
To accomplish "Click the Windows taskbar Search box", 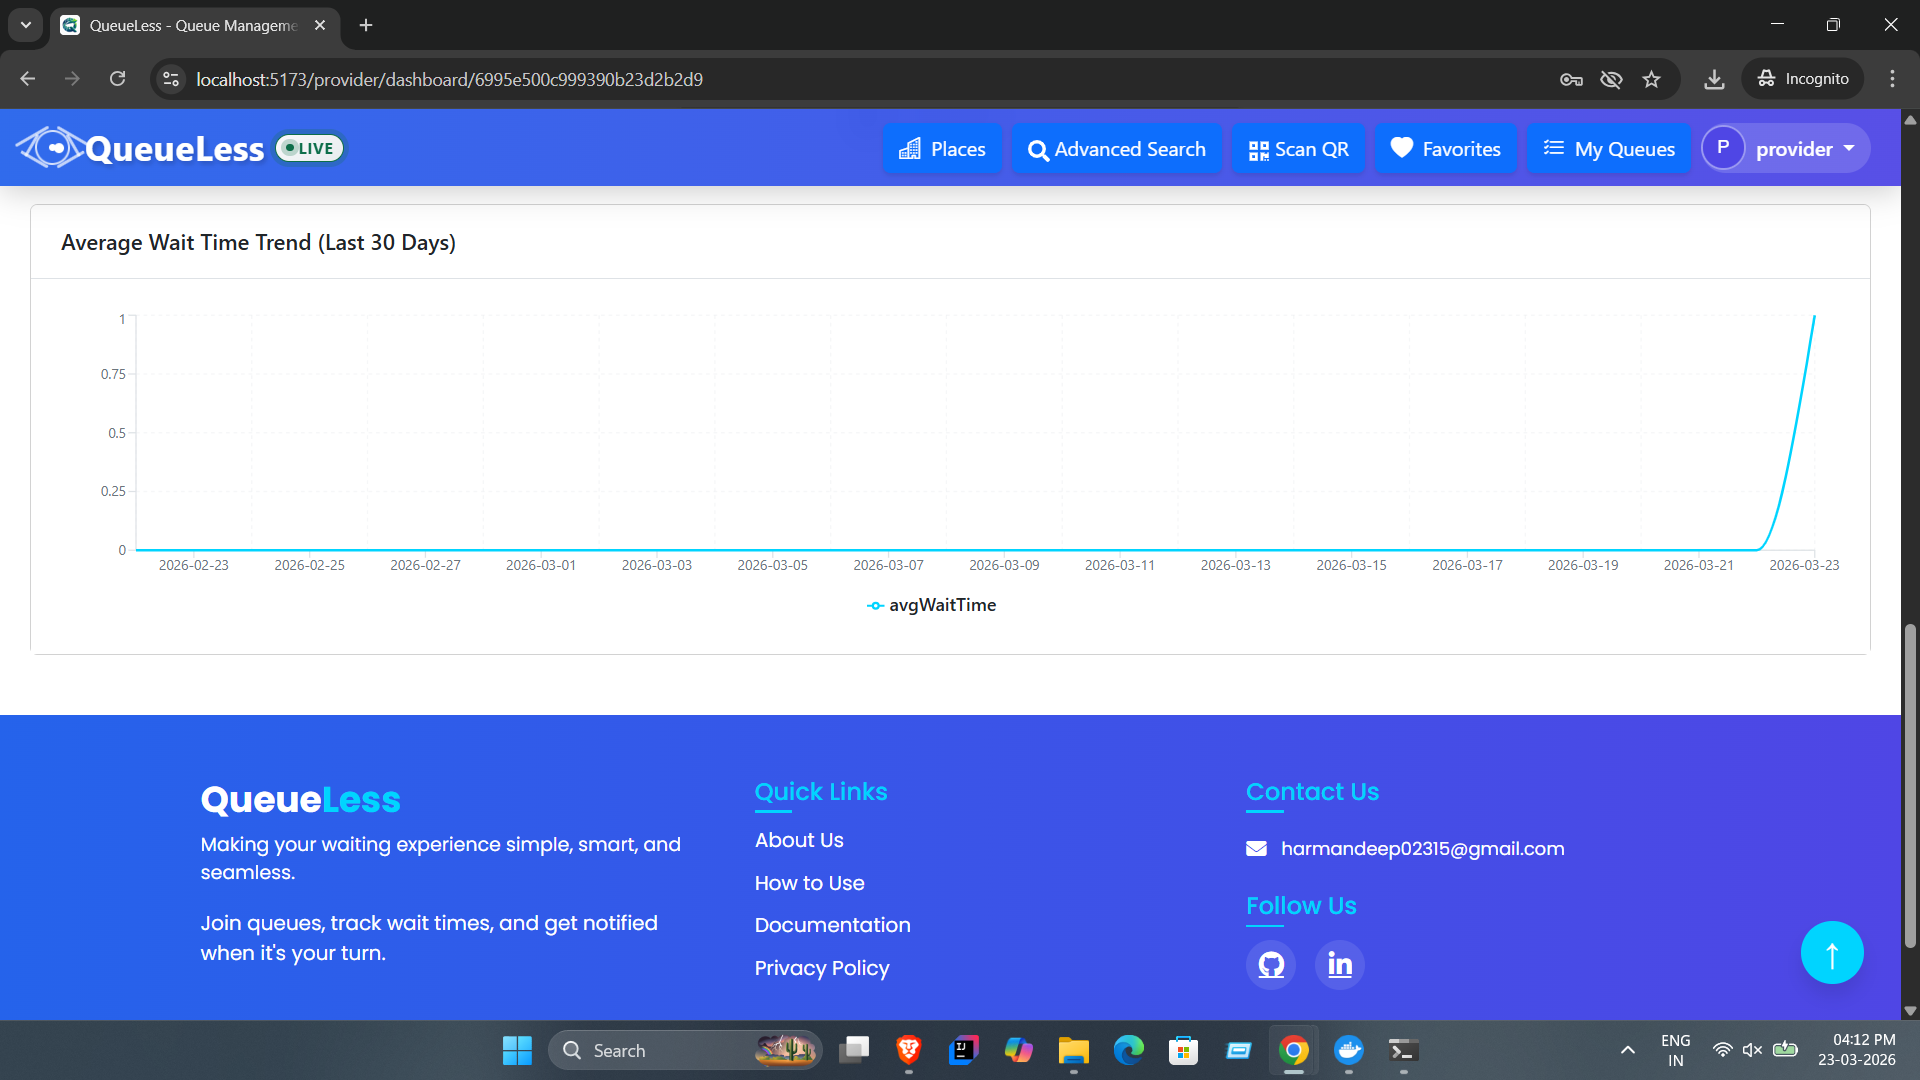I will click(x=685, y=1051).
